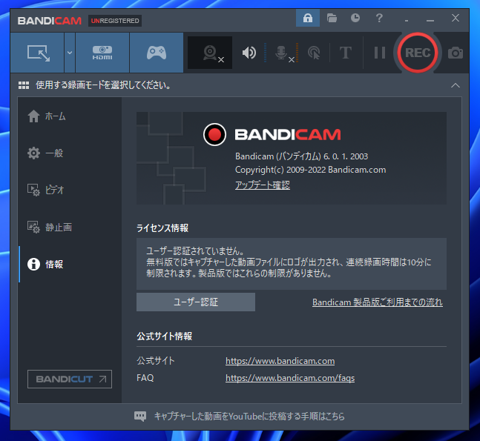Select the HDMI device recording mode

pos(102,53)
